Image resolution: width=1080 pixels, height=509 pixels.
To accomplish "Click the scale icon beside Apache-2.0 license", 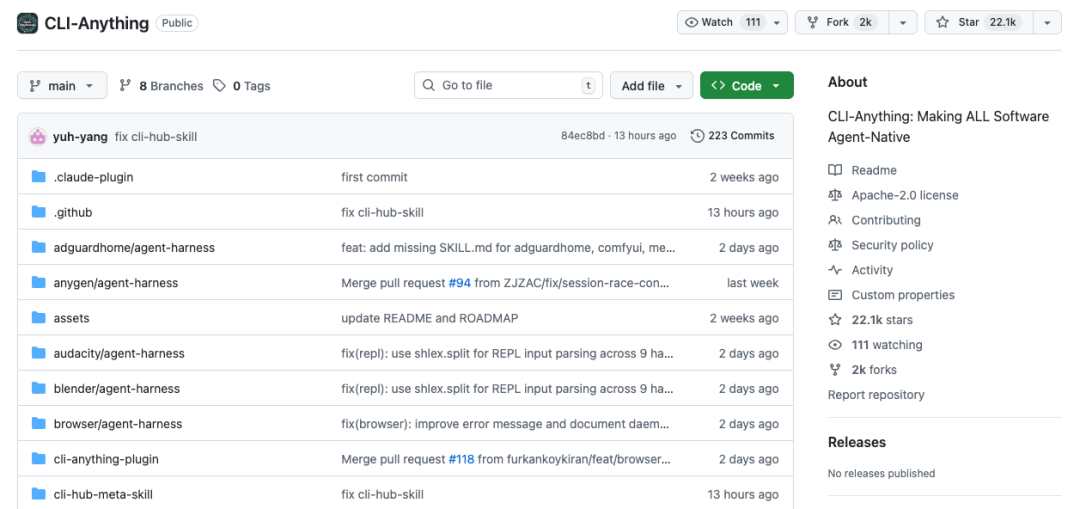I will point(835,195).
